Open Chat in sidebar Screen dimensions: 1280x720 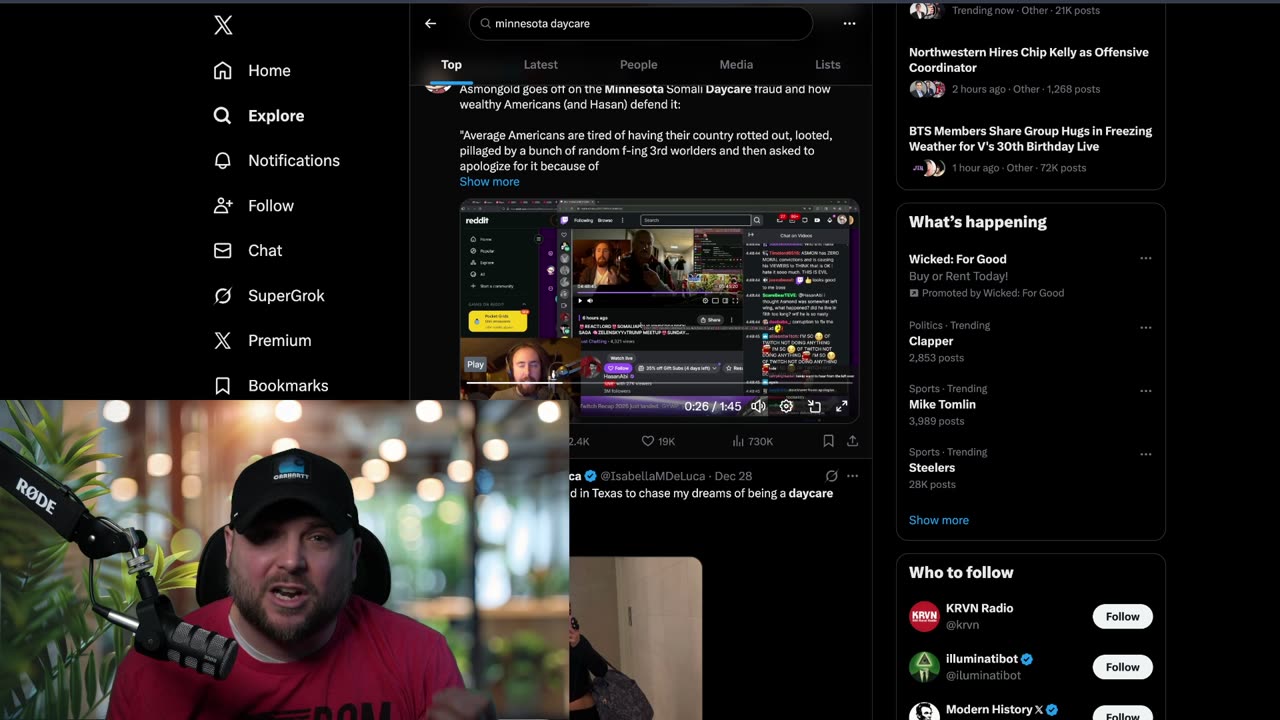[248, 250]
